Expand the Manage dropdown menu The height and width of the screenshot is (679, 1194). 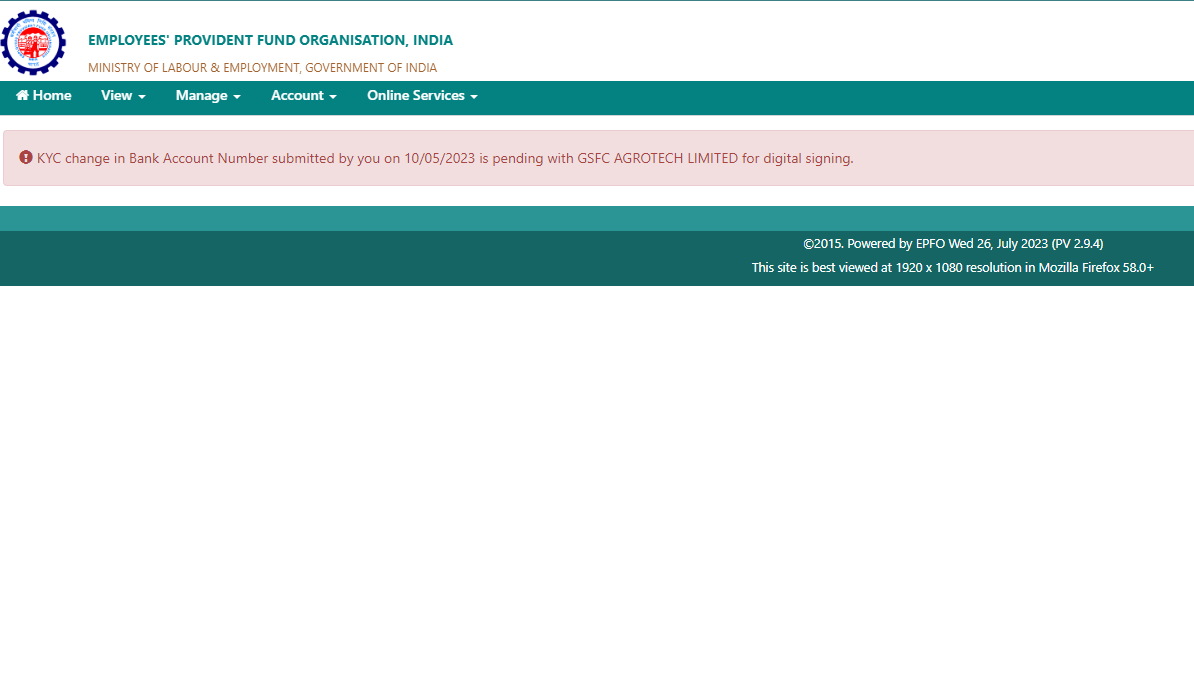pos(208,96)
